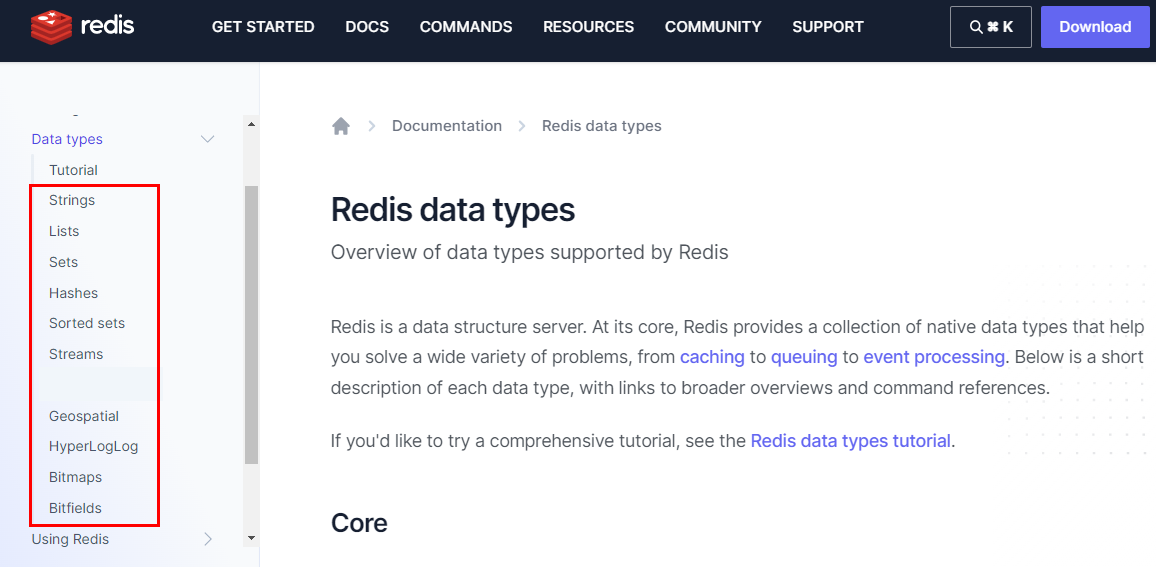1156x567 pixels.
Task: Click the Redis logo icon
Action: [51, 27]
